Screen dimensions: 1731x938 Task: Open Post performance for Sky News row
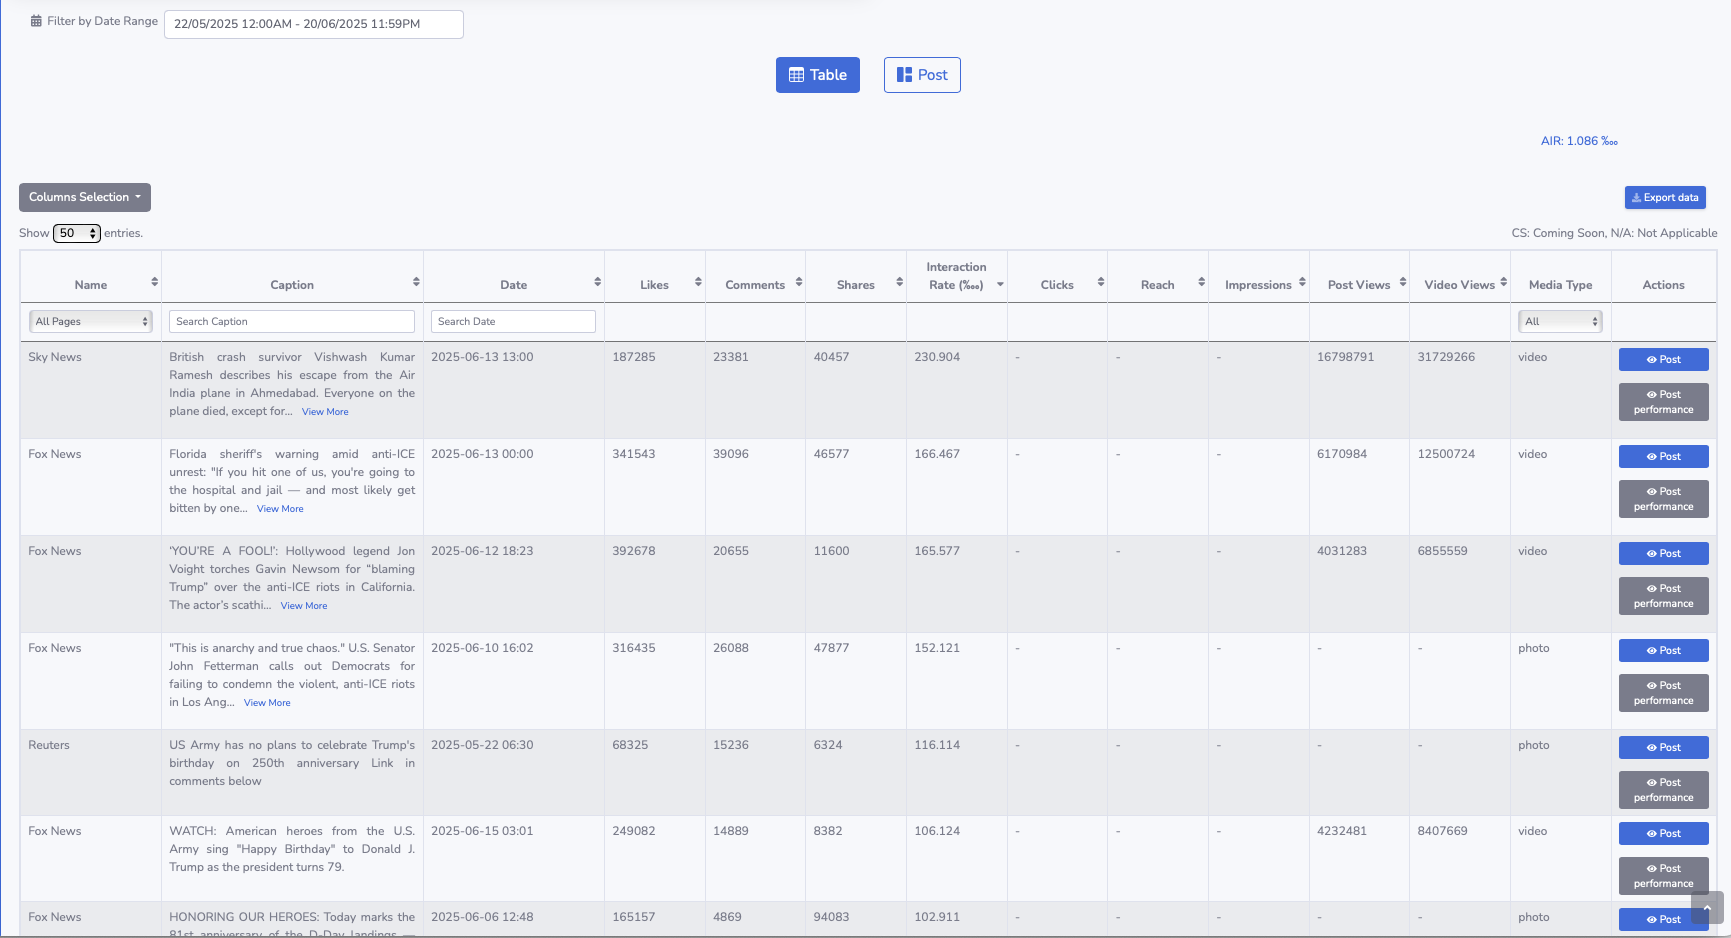click(x=1664, y=402)
